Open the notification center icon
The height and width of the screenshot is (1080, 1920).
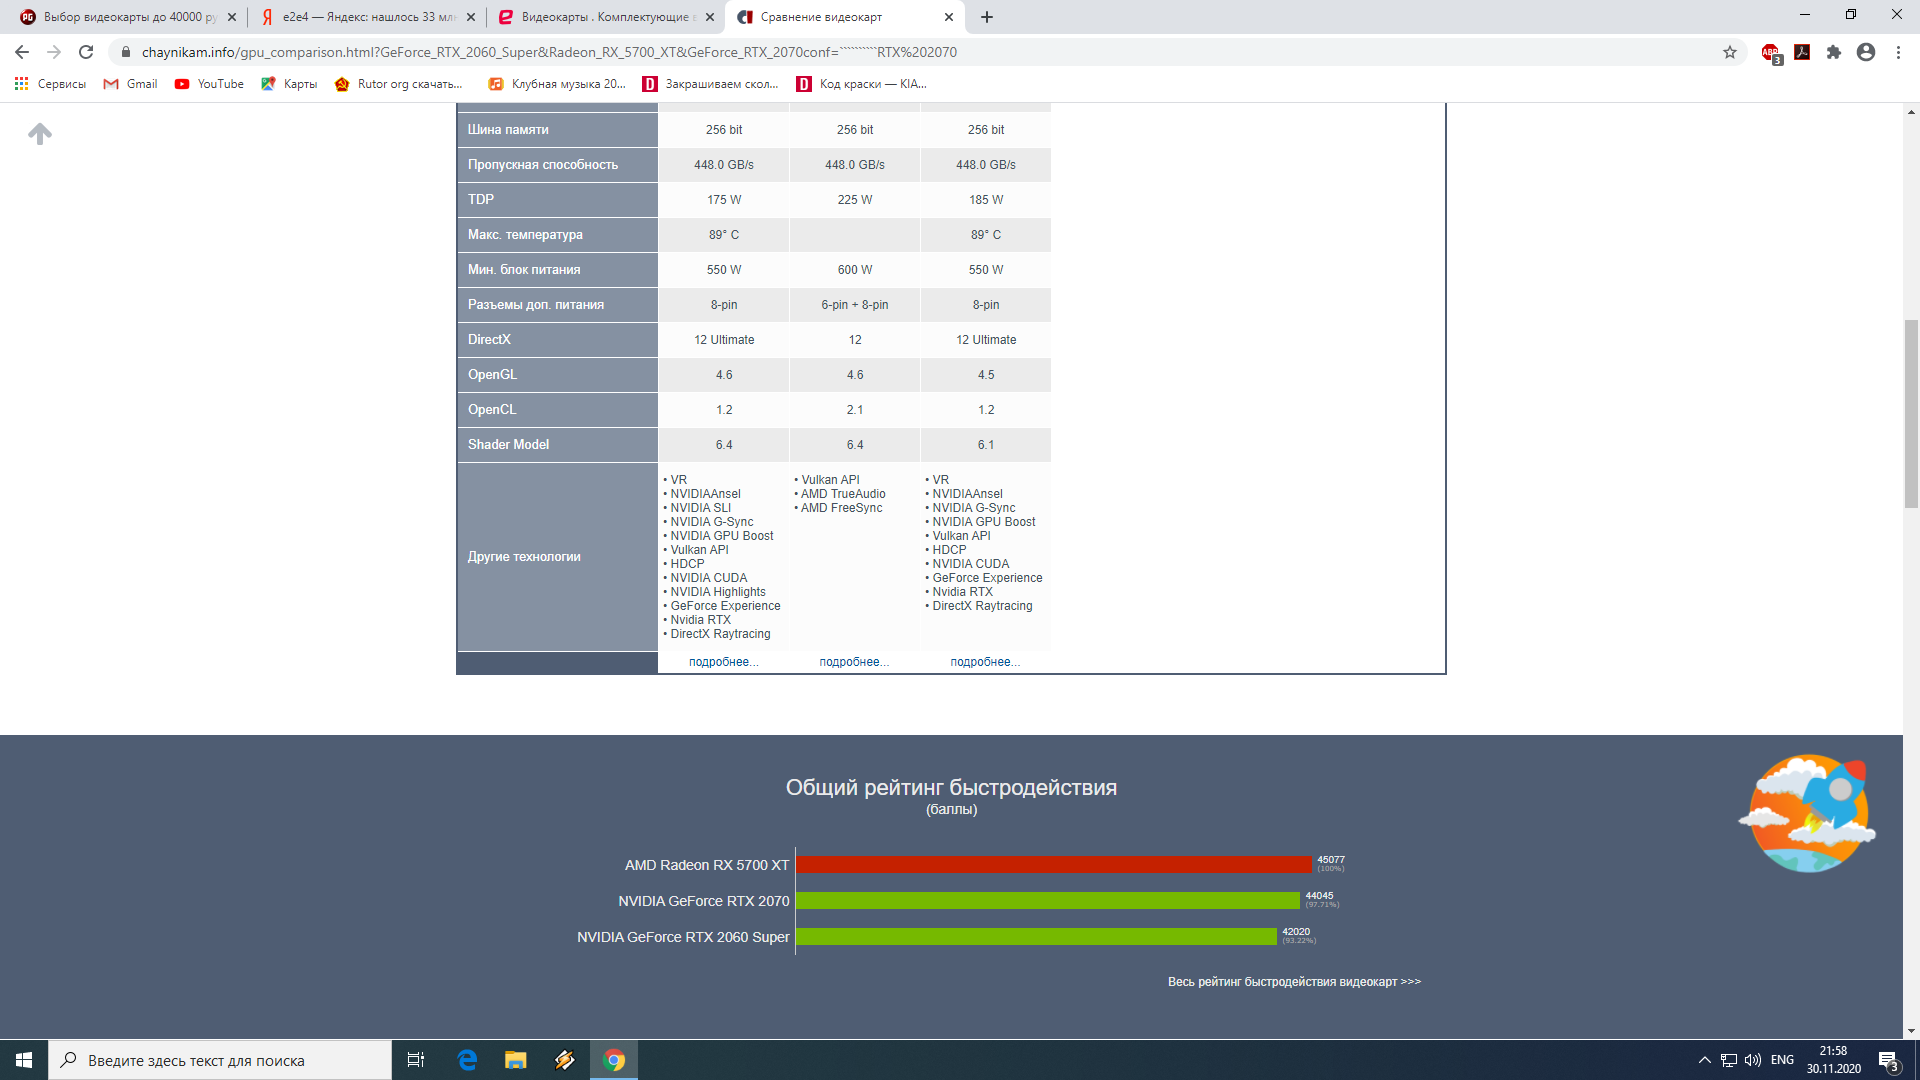click(x=1888, y=1061)
